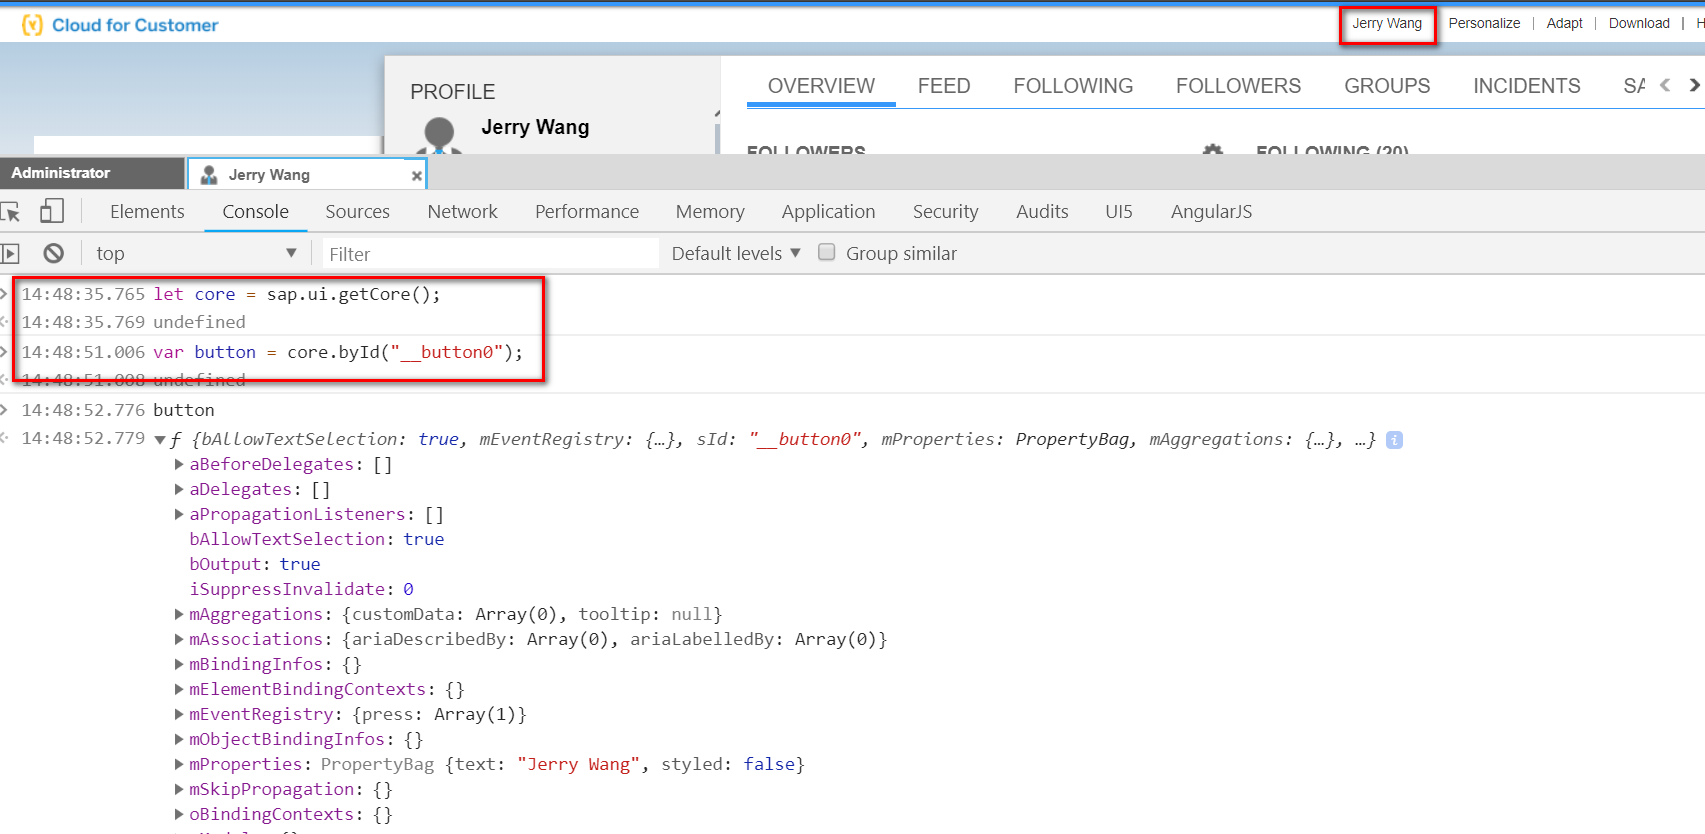The width and height of the screenshot is (1705, 834).
Task: Open the Network tab
Action: [x=462, y=212]
